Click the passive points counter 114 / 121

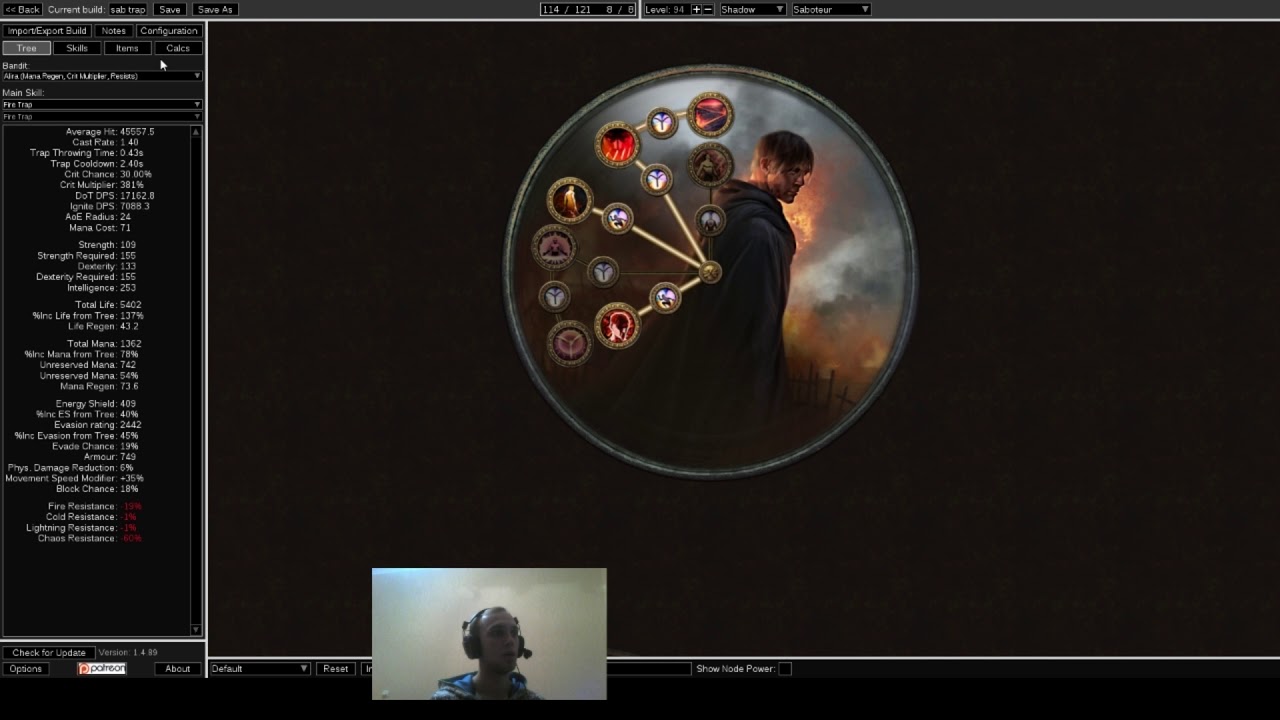[587, 9]
